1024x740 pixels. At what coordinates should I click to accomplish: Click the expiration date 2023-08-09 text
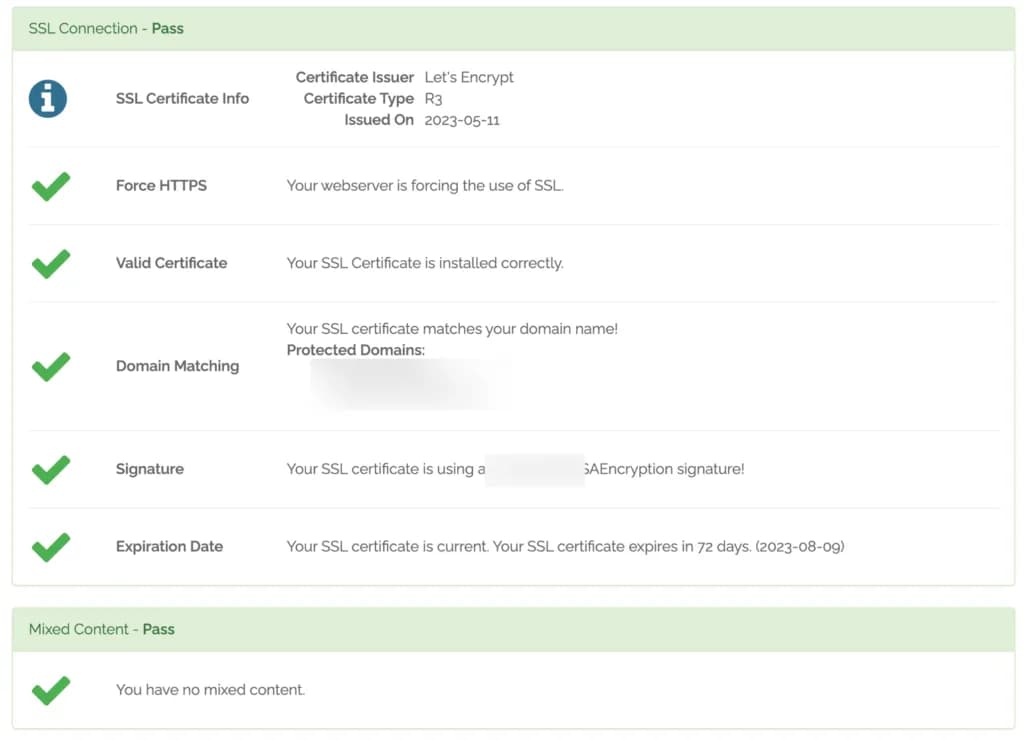point(802,546)
